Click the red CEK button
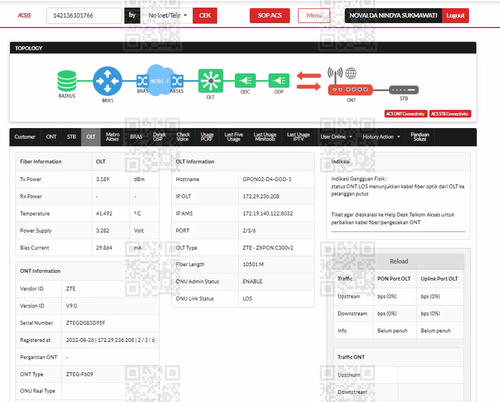The height and width of the screenshot is (402, 500). (205, 15)
